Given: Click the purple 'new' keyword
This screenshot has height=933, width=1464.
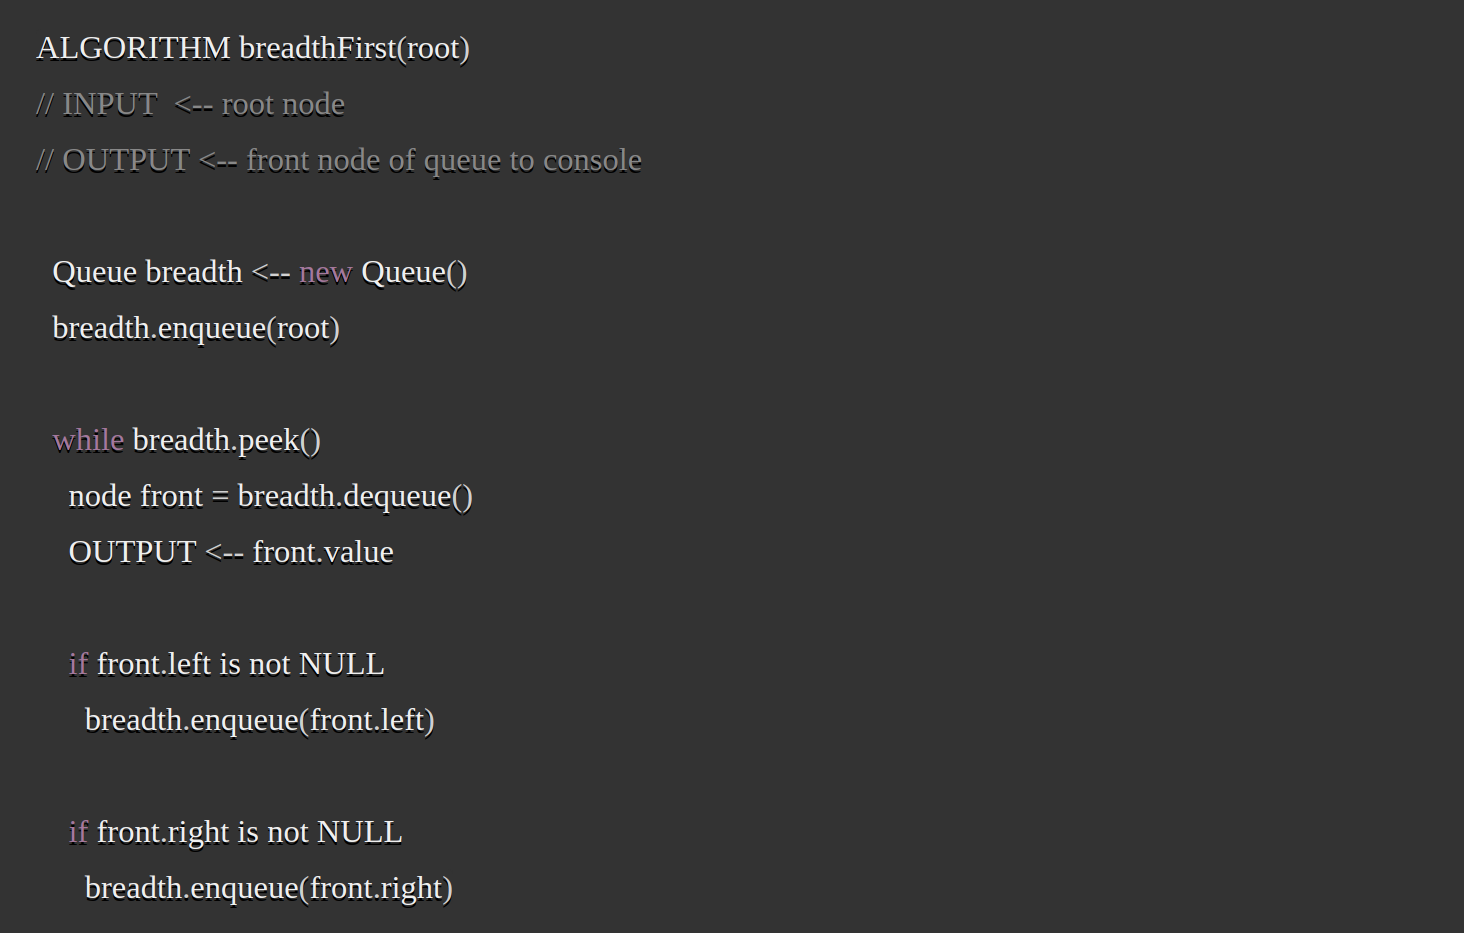Looking at the screenshot, I should pyautogui.click(x=325, y=272).
